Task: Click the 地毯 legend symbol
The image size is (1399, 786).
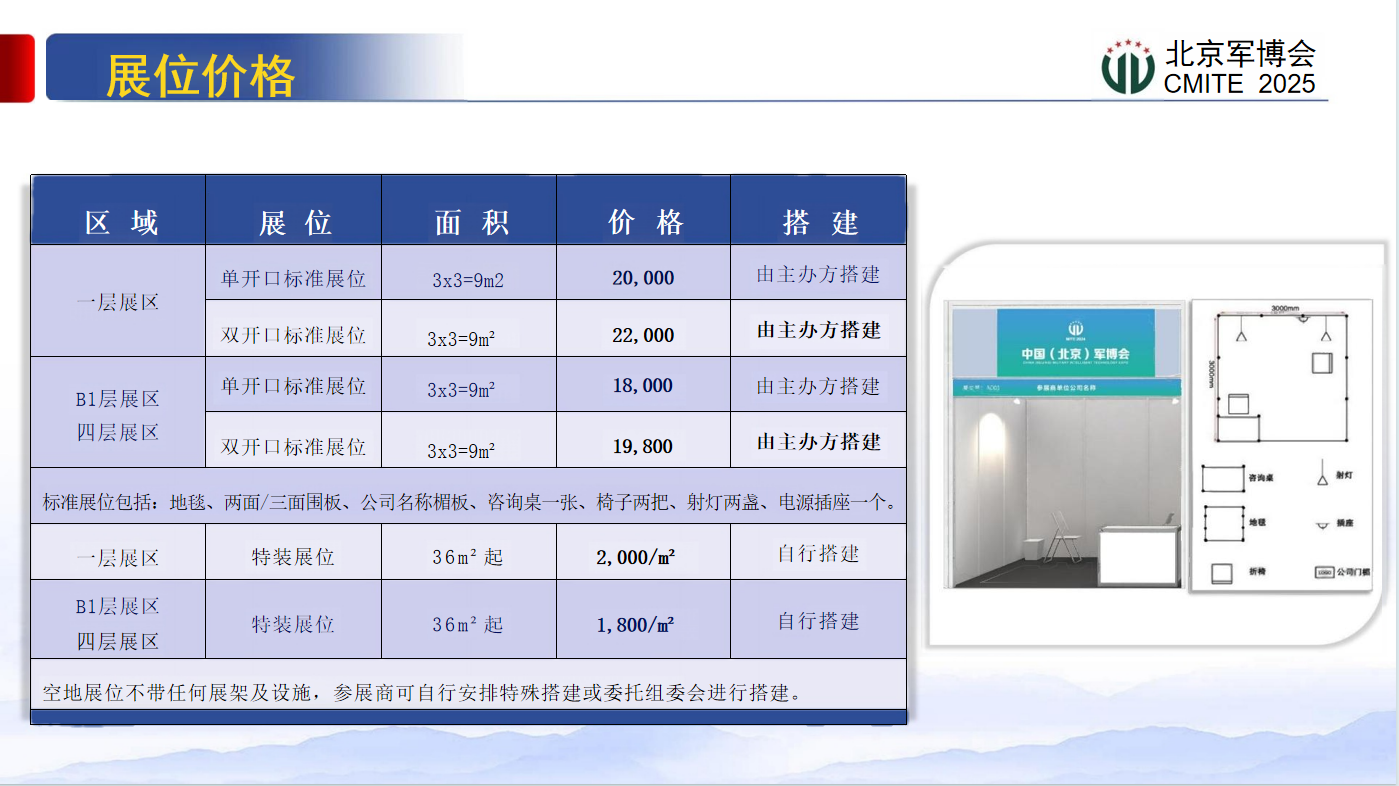Action: point(1223,522)
